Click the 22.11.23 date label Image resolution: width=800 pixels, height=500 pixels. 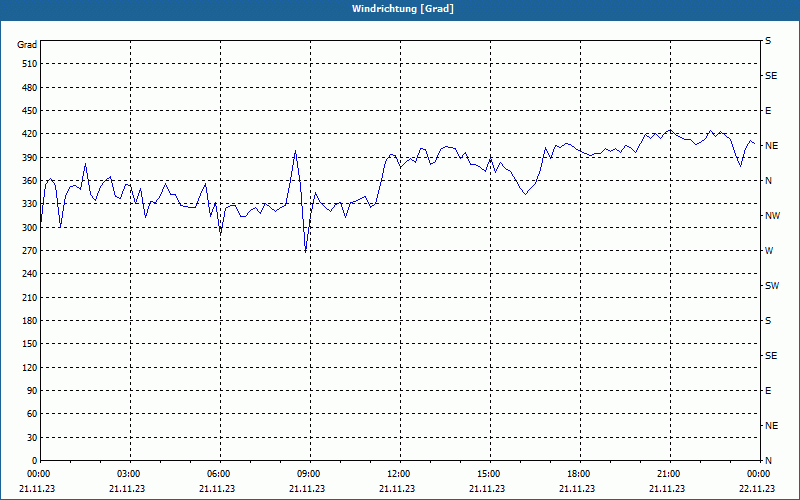click(x=757, y=489)
